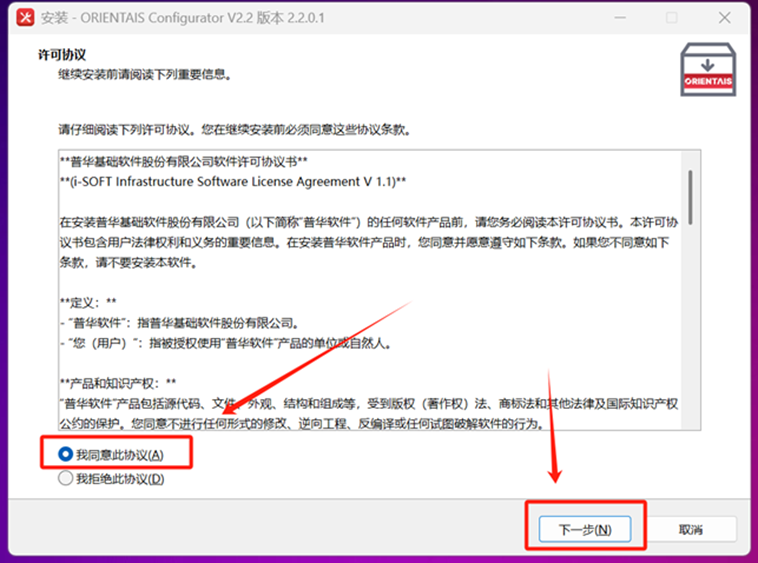Click the 取消 button

click(x=691, y=529)
